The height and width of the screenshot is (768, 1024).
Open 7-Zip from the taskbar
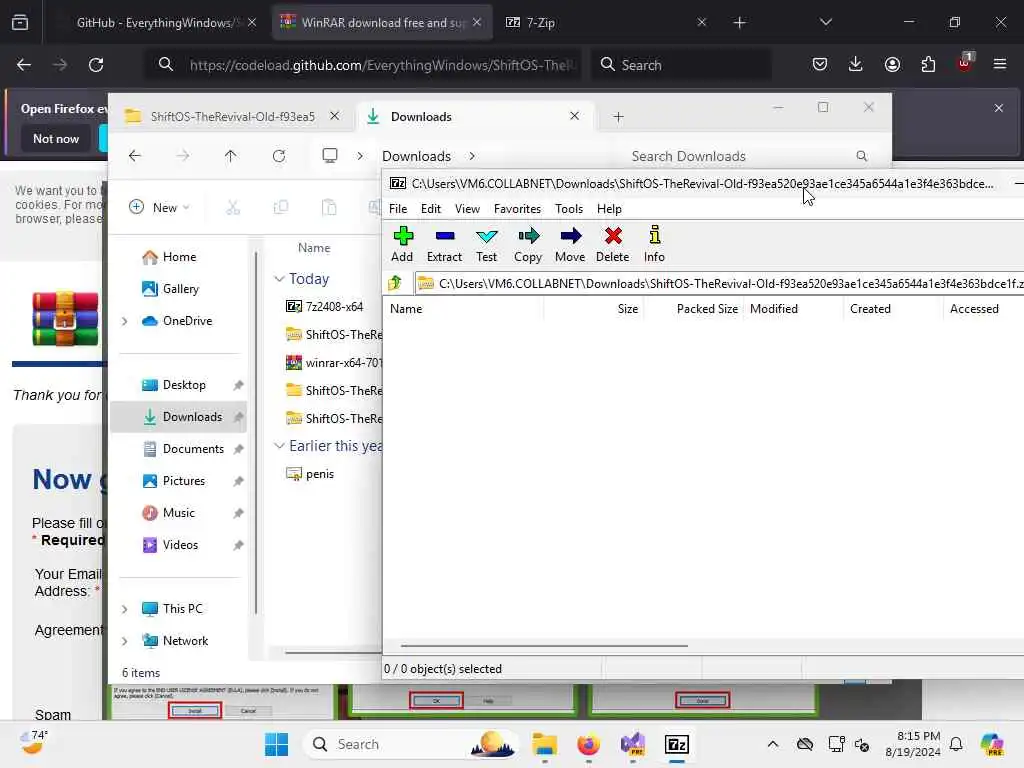tap(677, 744)
